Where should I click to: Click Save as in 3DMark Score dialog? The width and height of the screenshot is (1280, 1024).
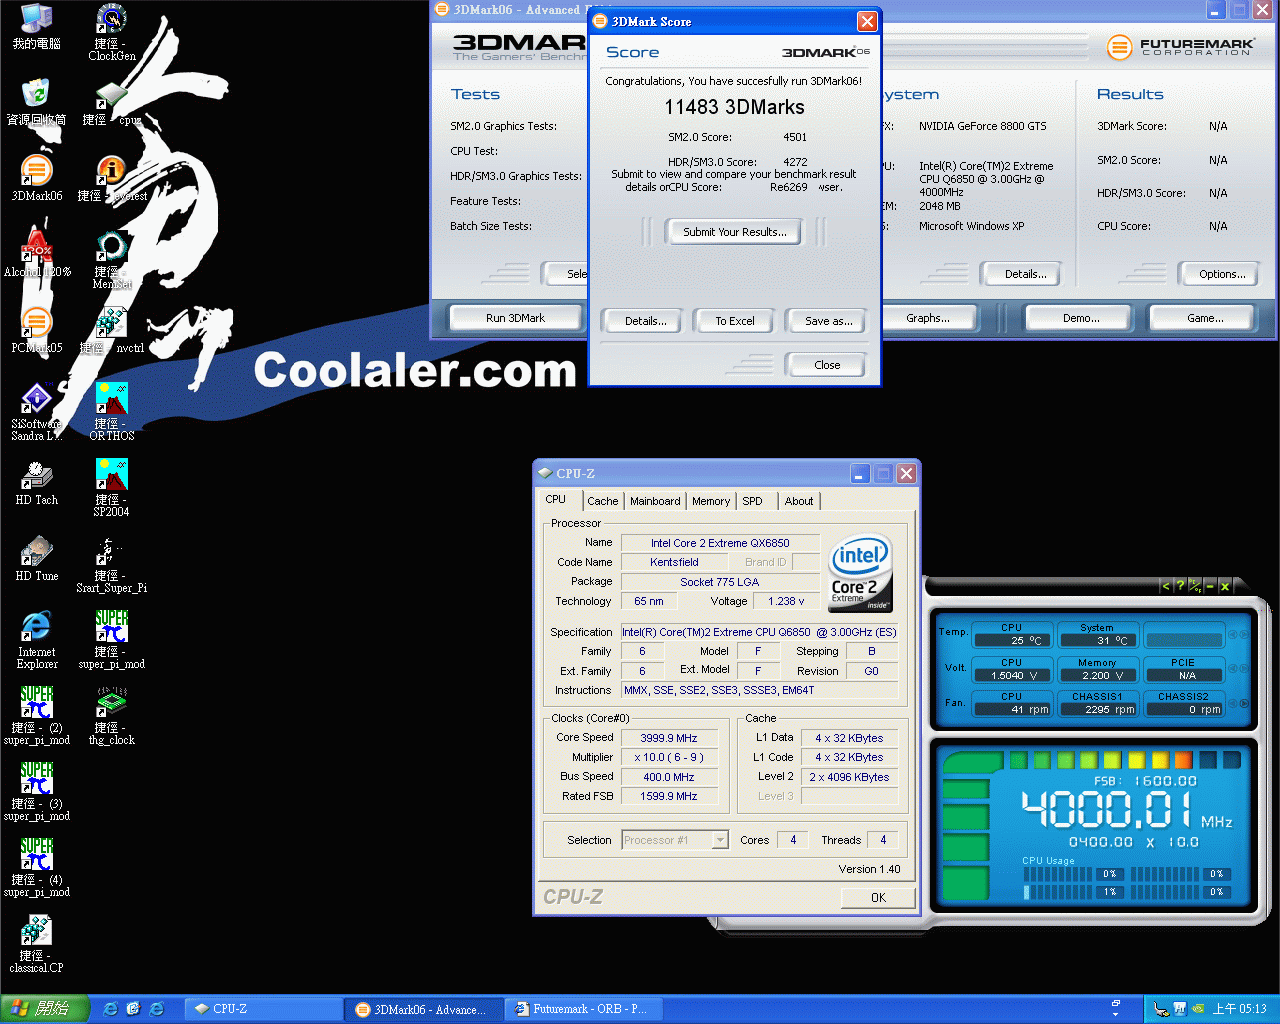829,321
